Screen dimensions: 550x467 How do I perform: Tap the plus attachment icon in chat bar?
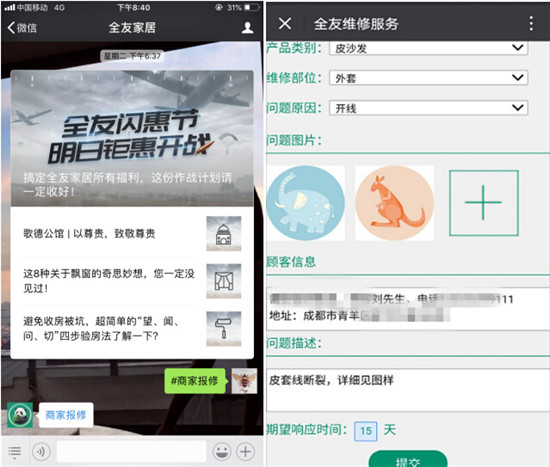click(246, 451)
